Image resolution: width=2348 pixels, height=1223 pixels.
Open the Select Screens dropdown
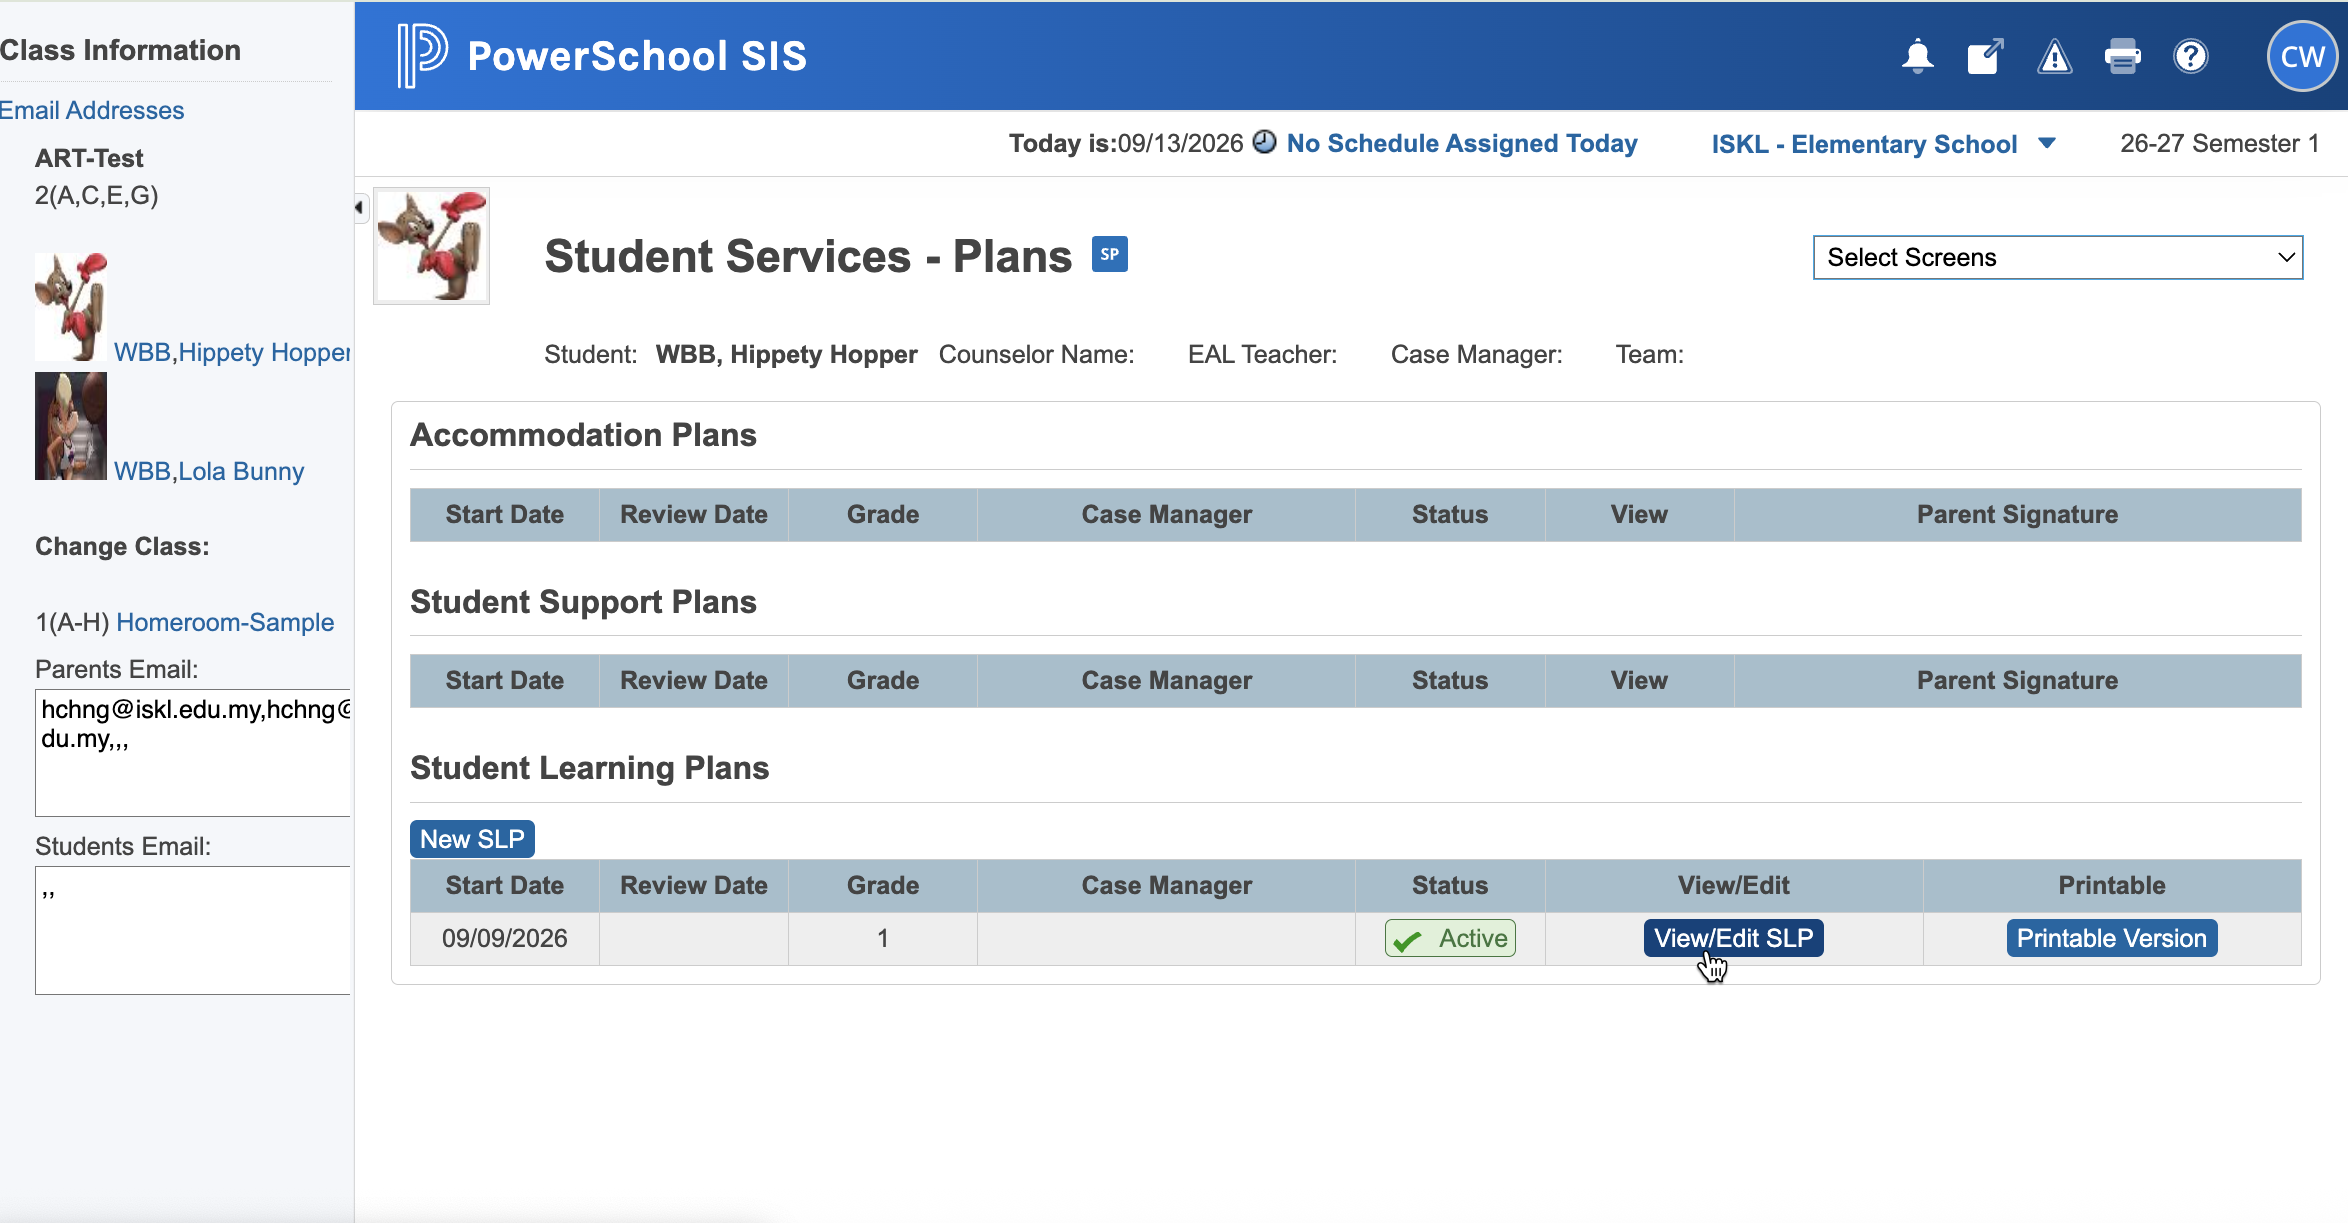coord(2057,257)
